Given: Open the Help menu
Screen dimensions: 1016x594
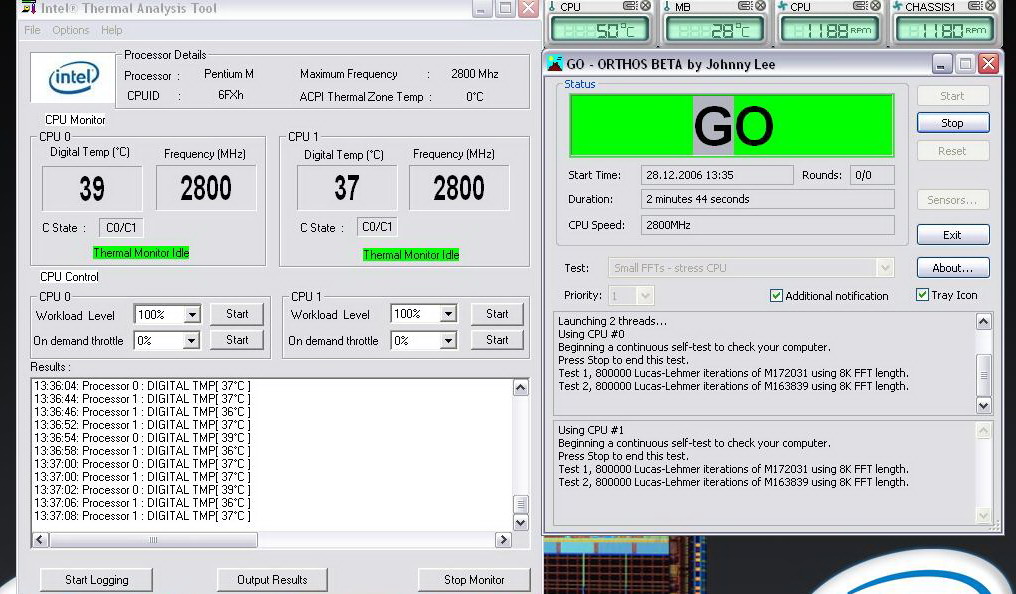Looking at the screenshot, I should [x=111, y=30].
